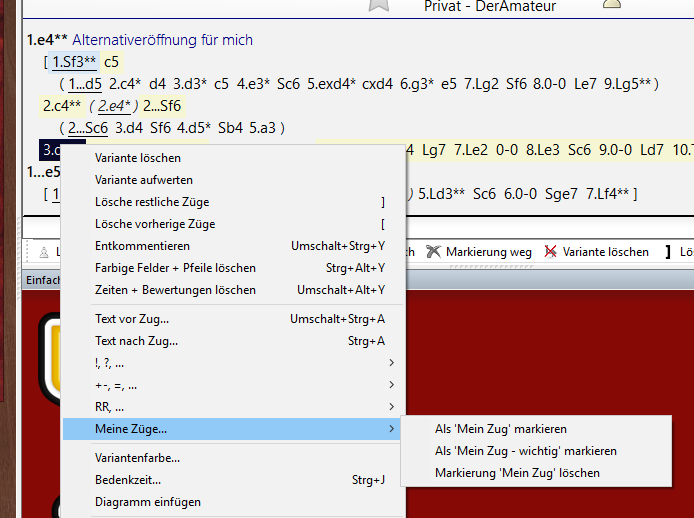Click 'Entkommentieren' in the context menu
Screen dimensions: 694x518
click(142, 246)
